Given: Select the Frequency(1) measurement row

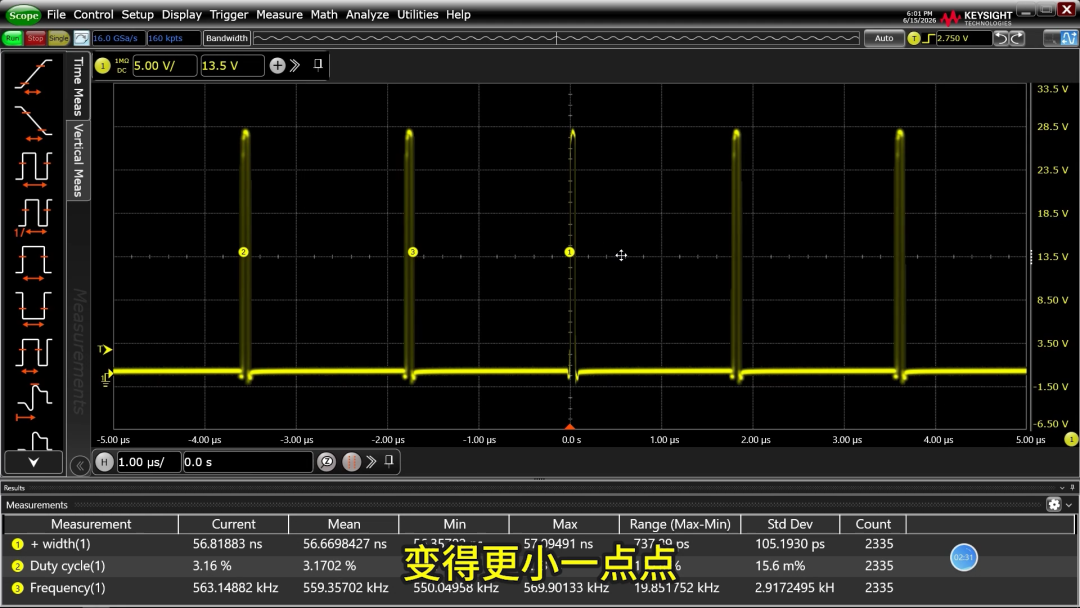Looking at the screenshot, I should point(539,588).
